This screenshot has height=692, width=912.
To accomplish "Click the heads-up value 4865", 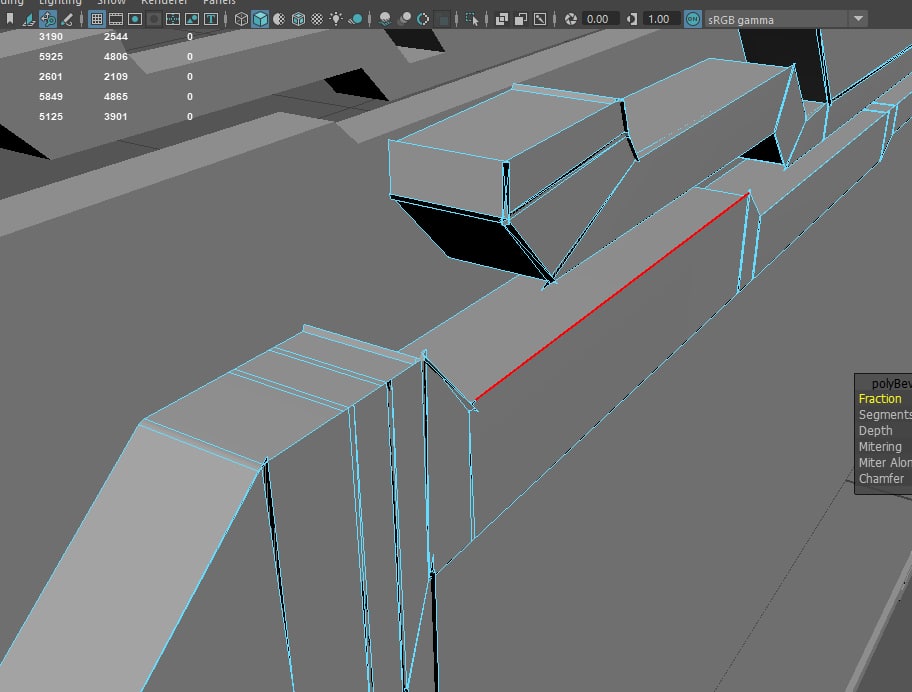I will pyautogui.click(x=116, y=97).
